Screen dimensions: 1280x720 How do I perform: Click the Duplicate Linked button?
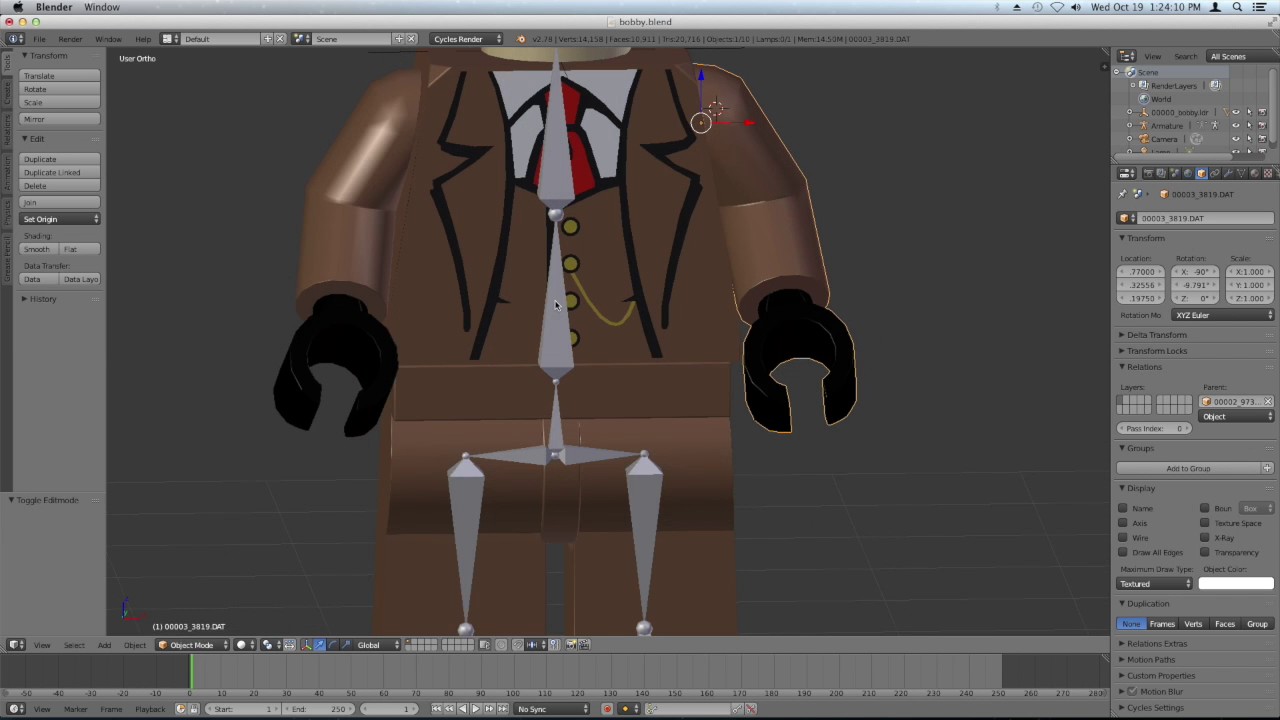click(60, 173)
